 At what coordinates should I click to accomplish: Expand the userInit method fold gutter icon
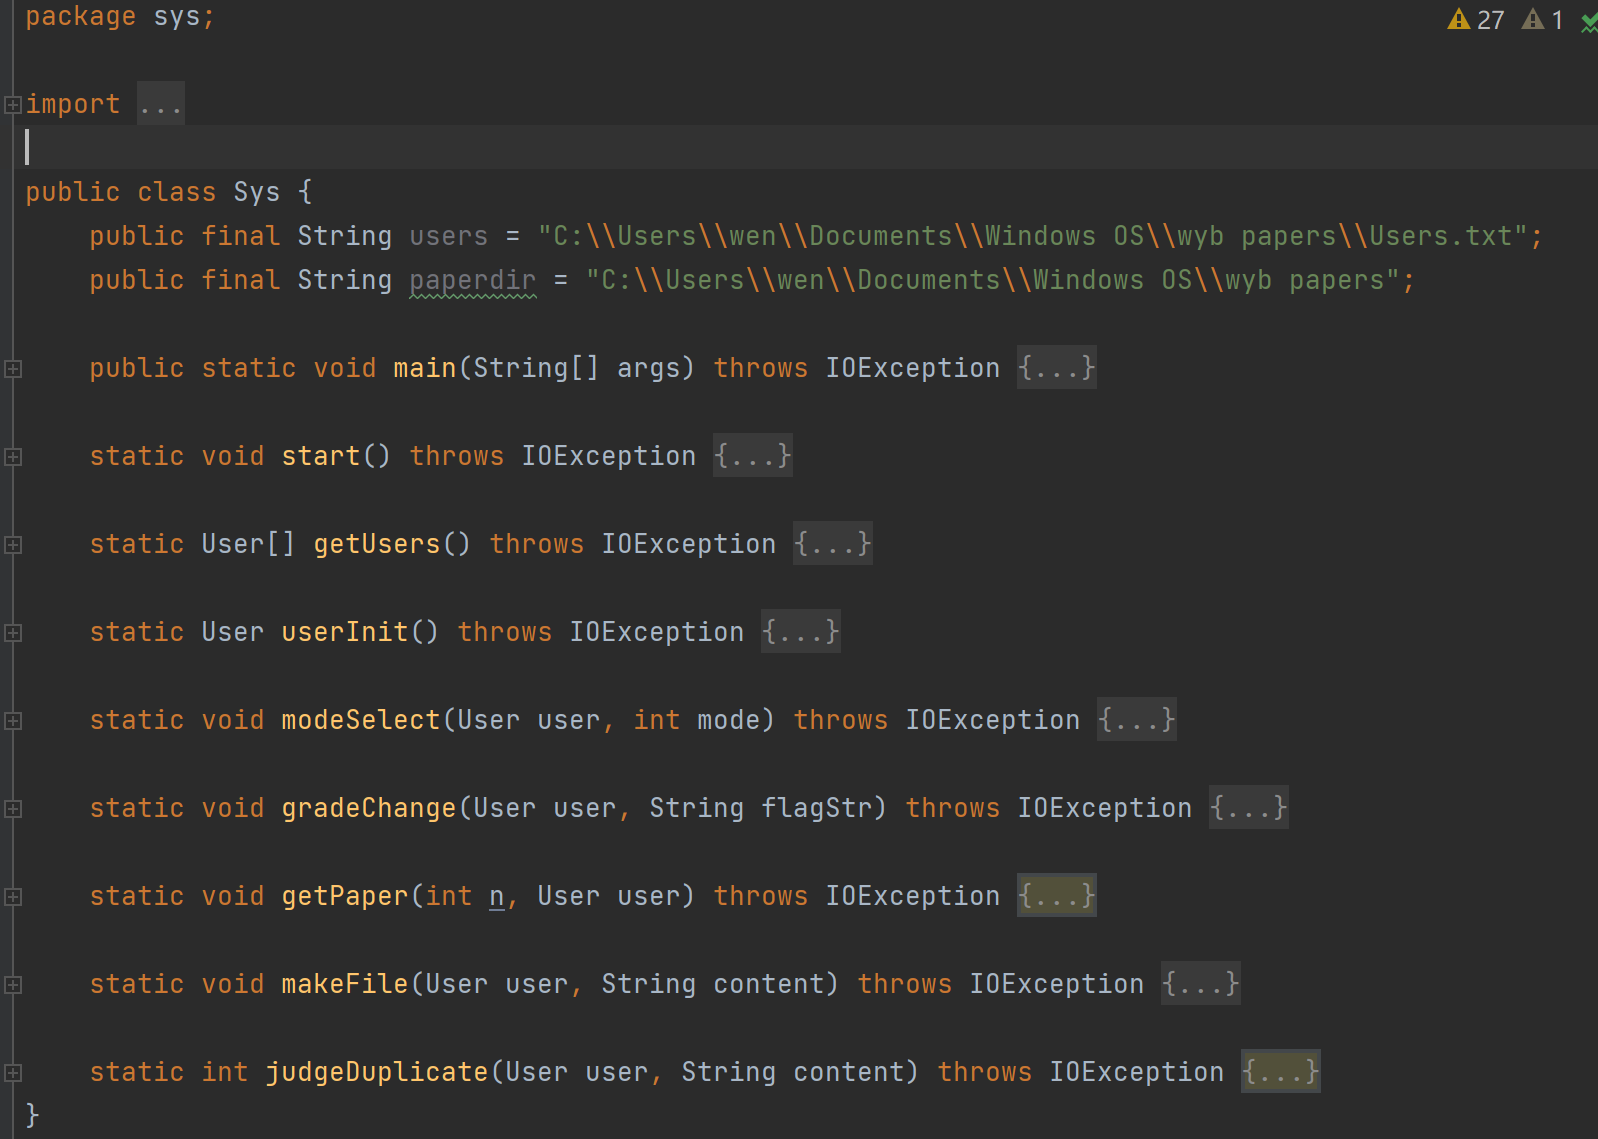(x=13, y=632)
